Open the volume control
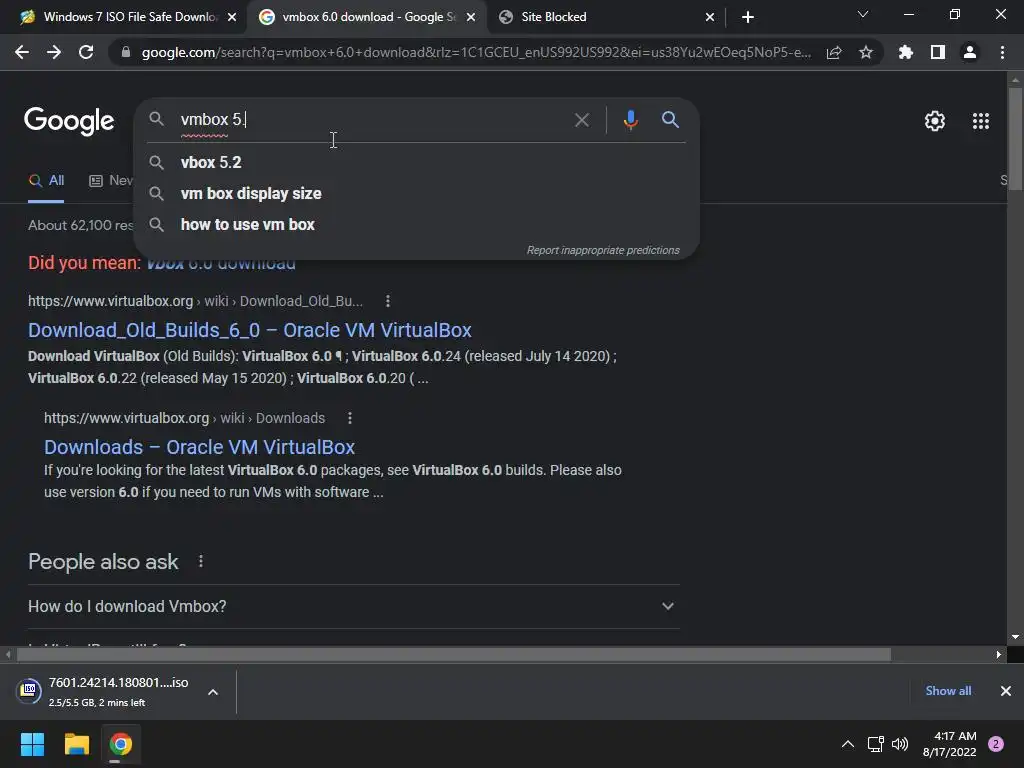1024x768 pixels. pyautogui.click(x=900, y=744)
